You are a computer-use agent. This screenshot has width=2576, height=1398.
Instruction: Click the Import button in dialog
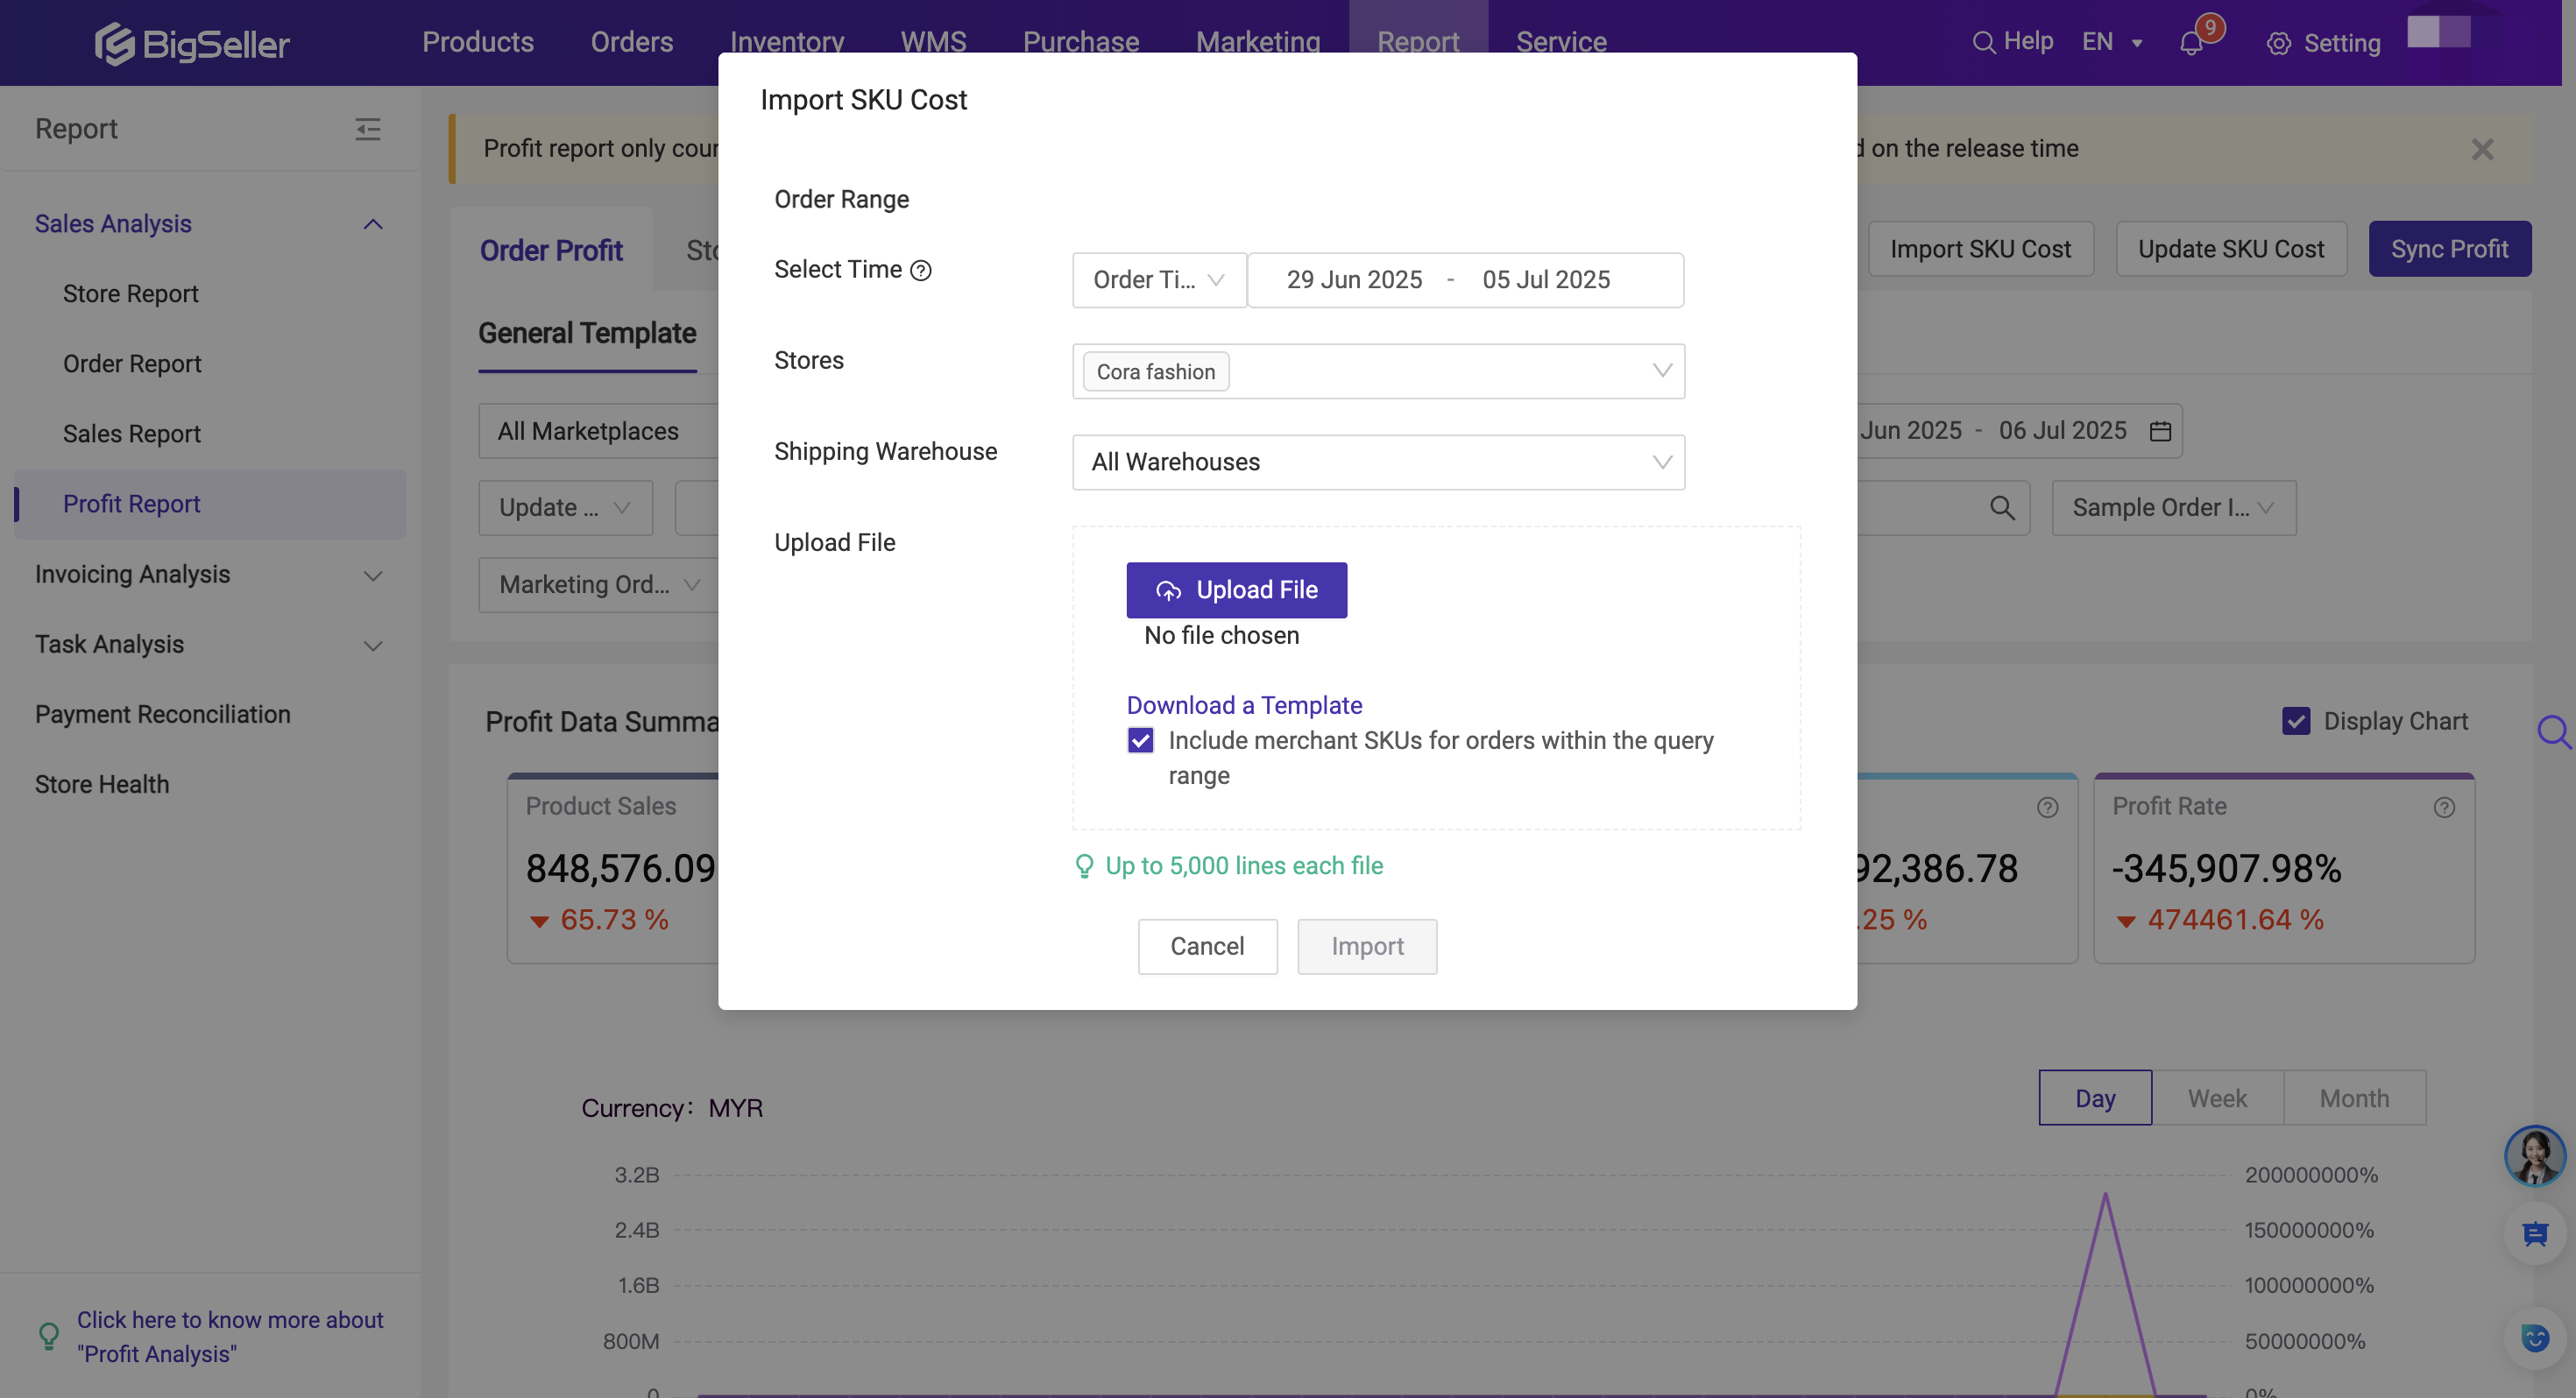click(1367, 946)
